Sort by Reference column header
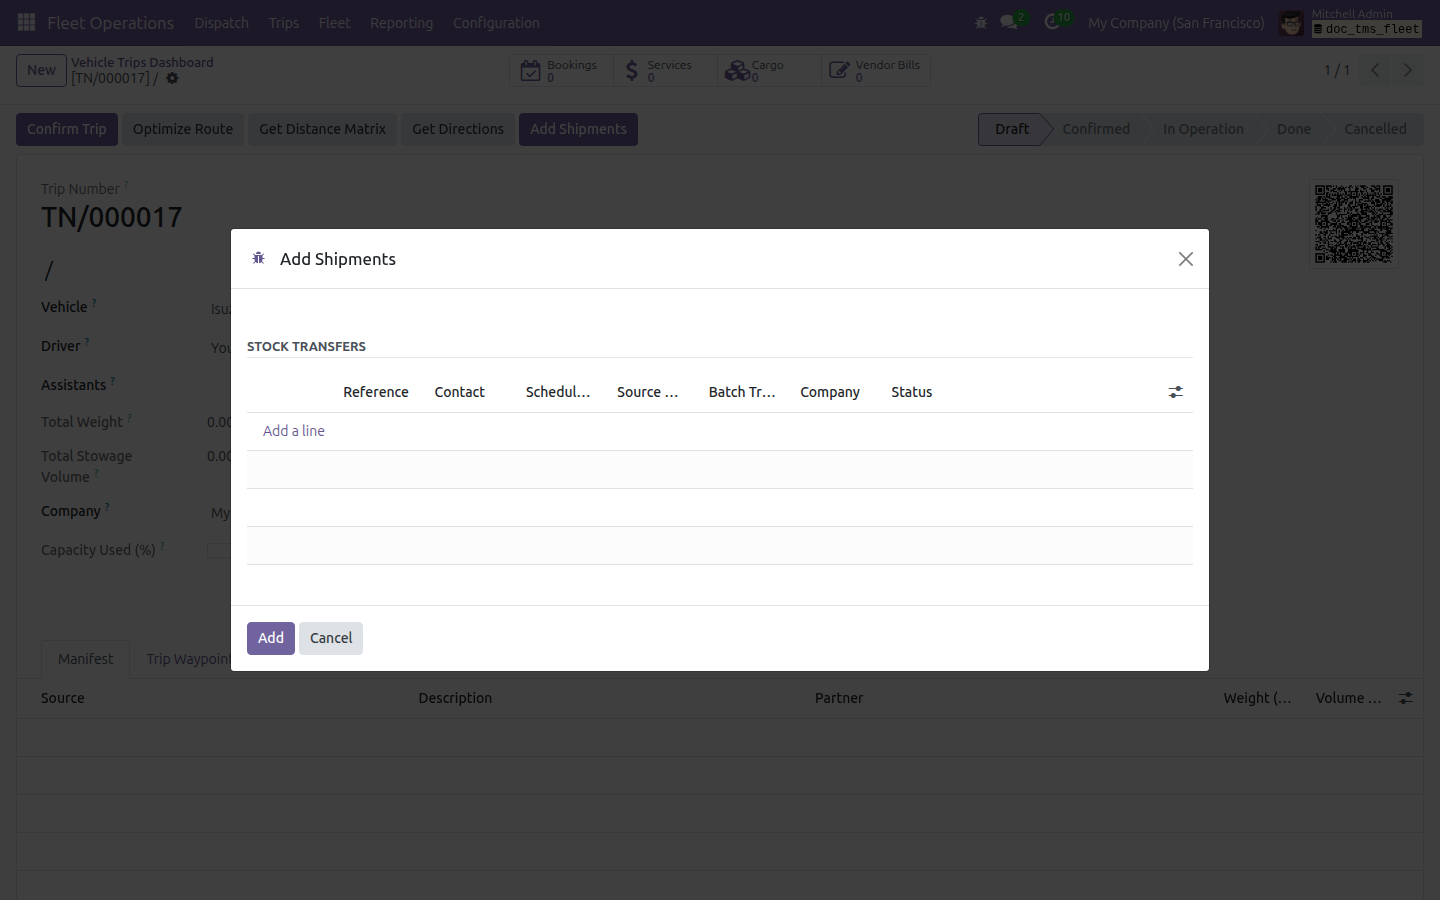 (x=376, y=392)
